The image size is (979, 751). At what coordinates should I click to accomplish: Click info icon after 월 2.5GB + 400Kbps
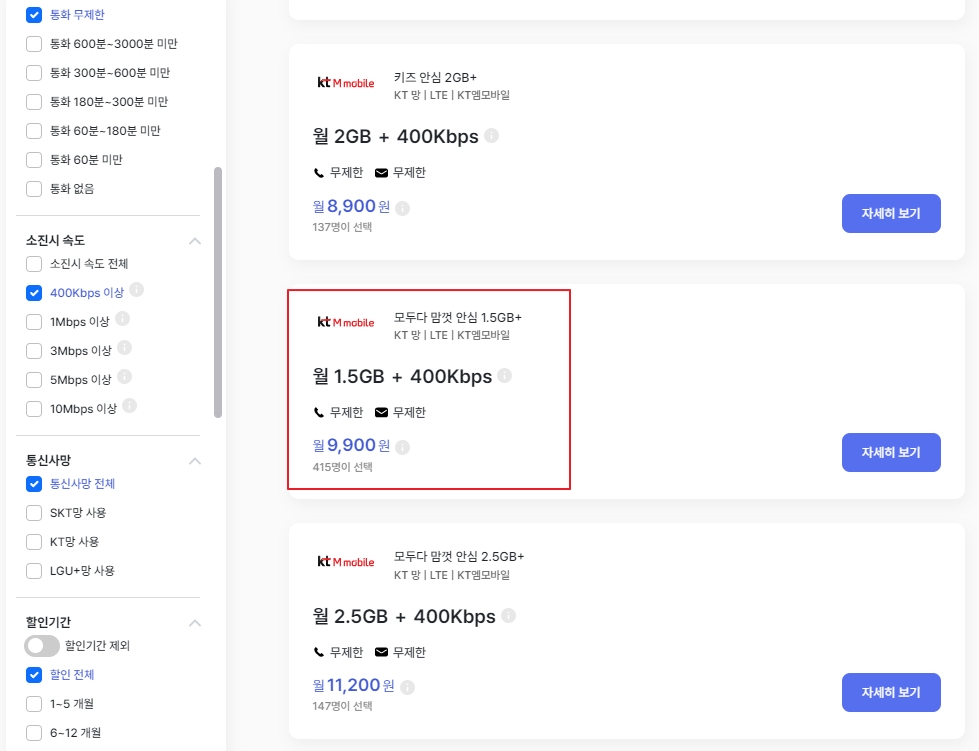coord(509,616)
